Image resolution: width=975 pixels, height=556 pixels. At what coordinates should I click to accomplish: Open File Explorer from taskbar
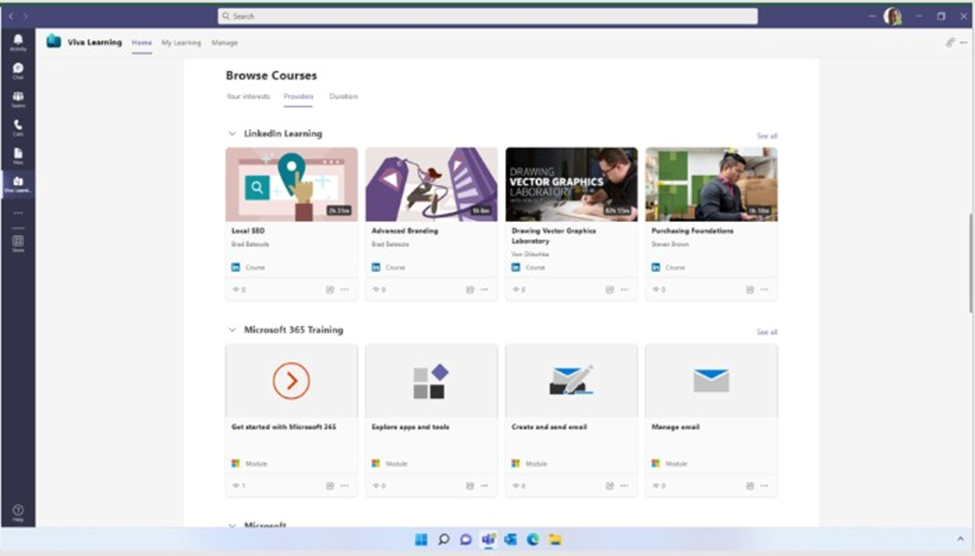(555, 539)
